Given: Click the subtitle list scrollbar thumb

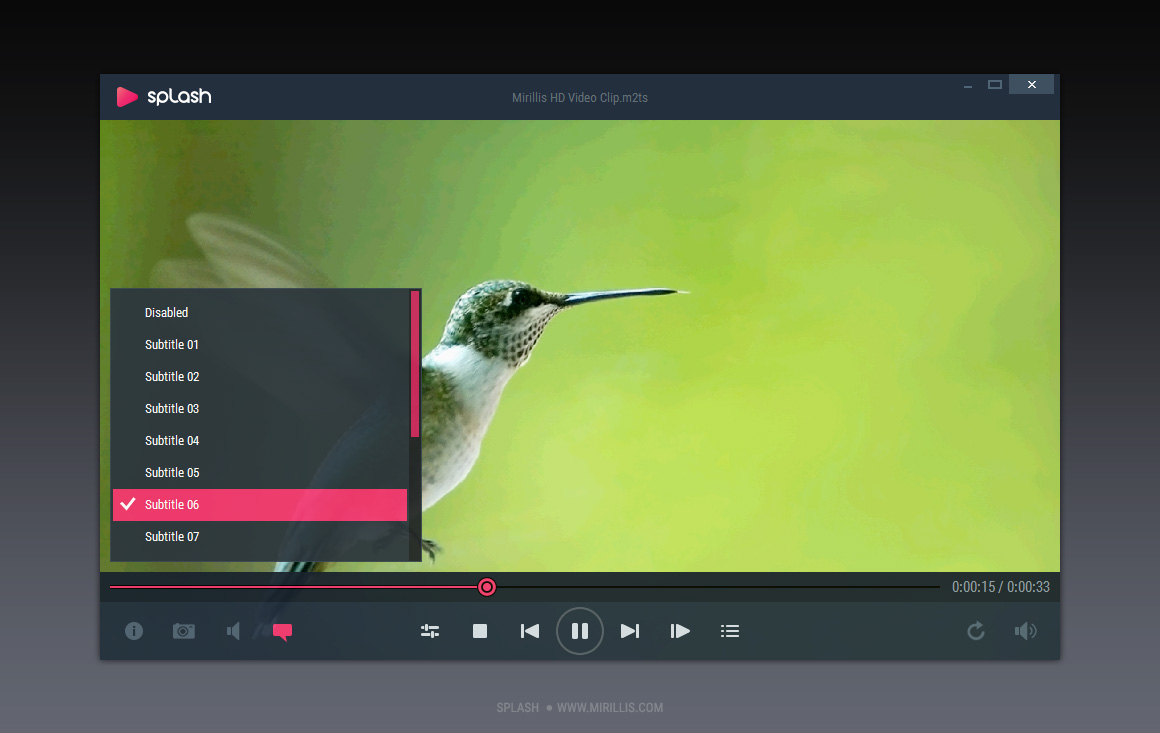Looking at the screenshot, I should point(415,364).
